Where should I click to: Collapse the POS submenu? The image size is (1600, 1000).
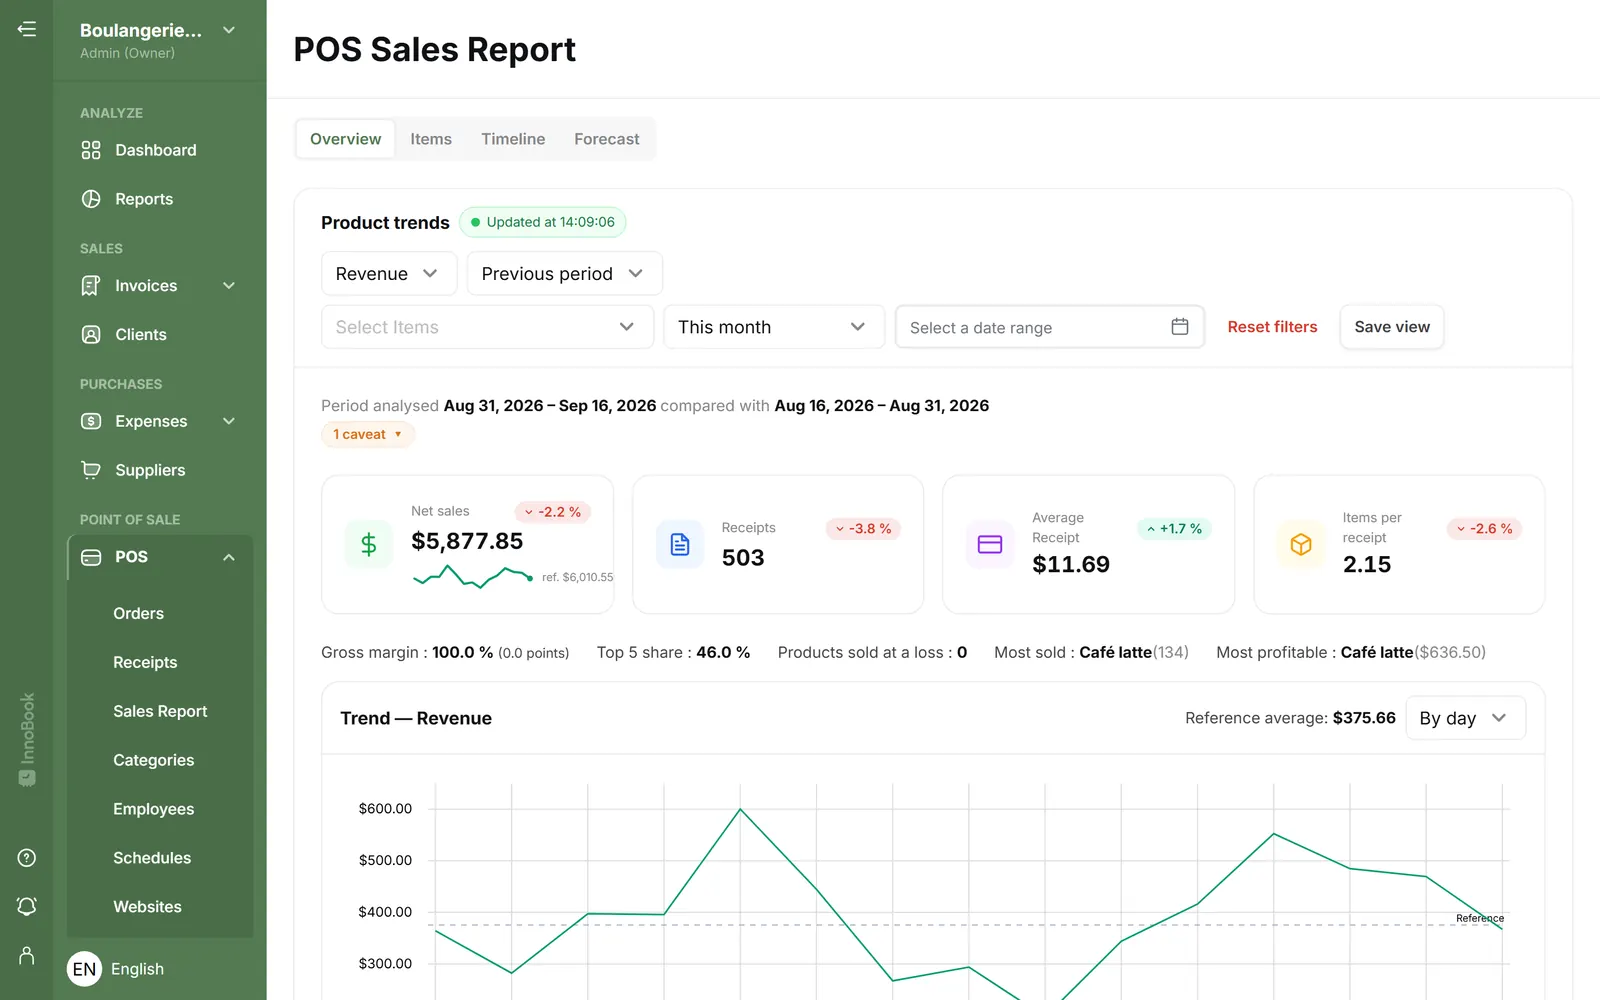point(229,557)
